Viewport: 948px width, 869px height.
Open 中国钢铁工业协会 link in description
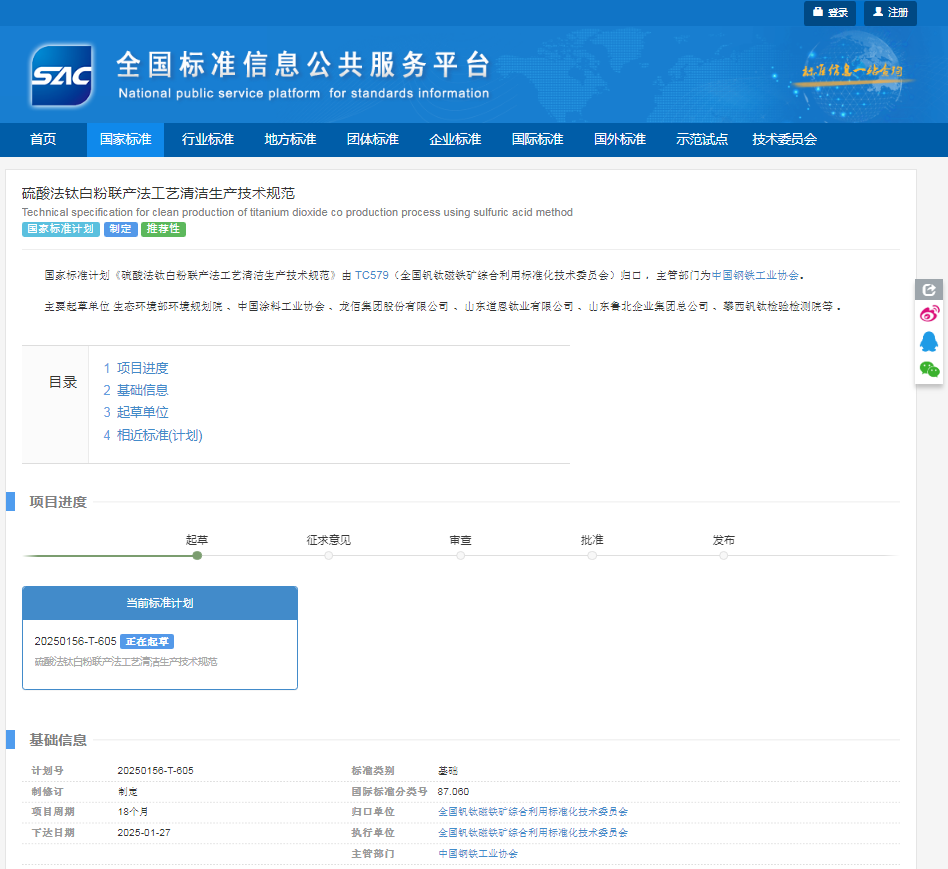[755, 275]
